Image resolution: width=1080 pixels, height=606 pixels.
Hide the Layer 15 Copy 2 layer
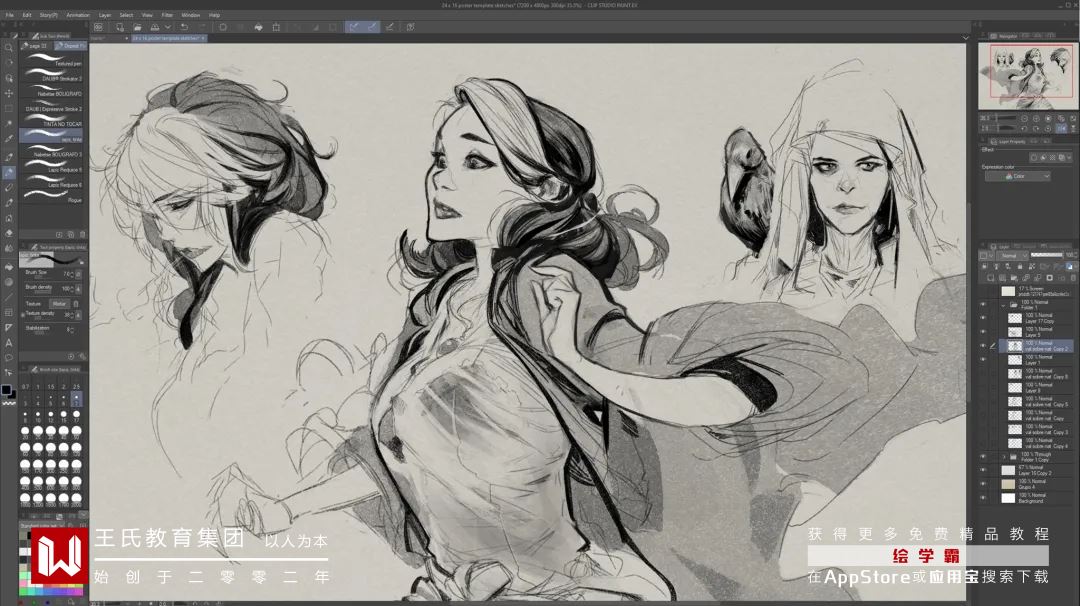983,470
